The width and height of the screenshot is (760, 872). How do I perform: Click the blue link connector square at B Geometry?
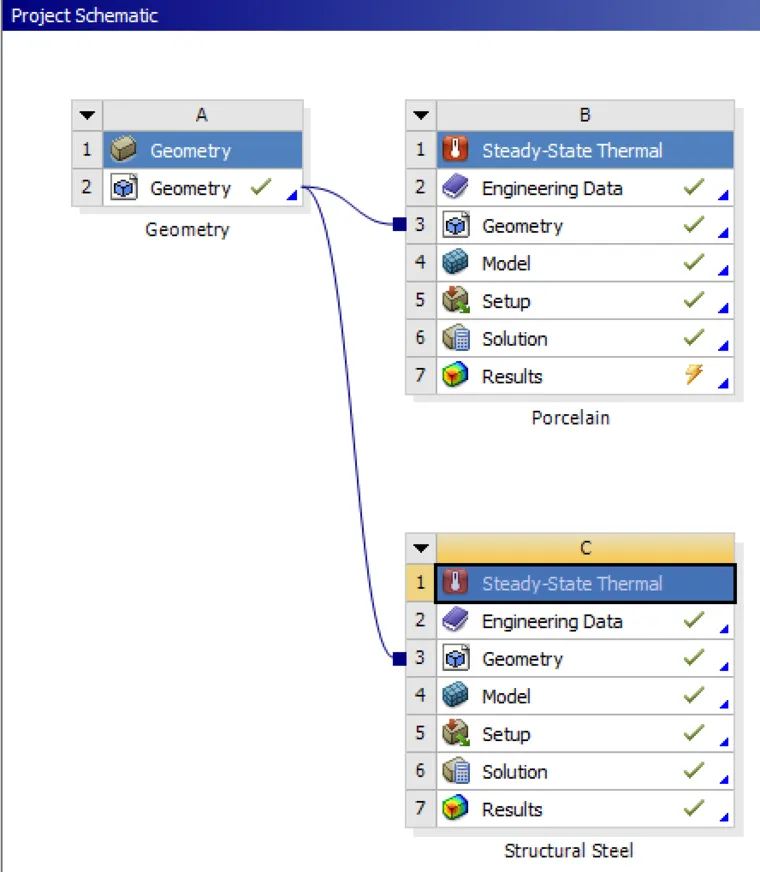(x=399, y=224)
